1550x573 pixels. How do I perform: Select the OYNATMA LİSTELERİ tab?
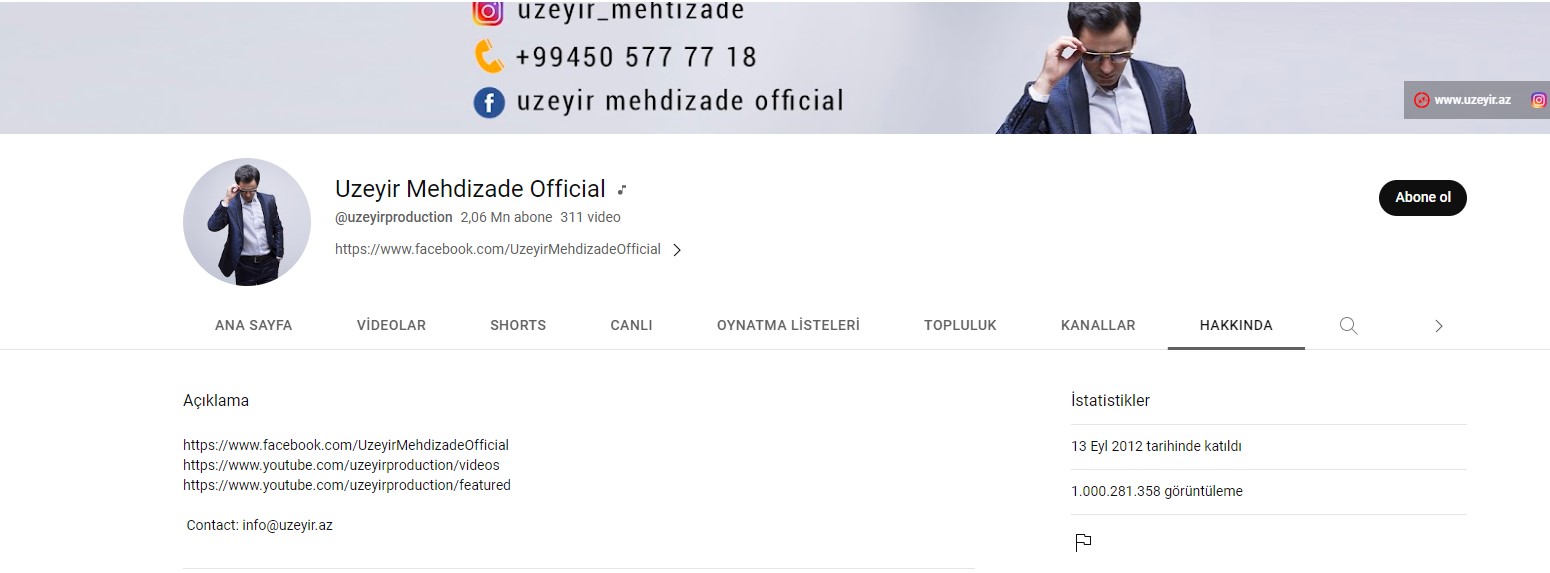click(x=788, y=325)
